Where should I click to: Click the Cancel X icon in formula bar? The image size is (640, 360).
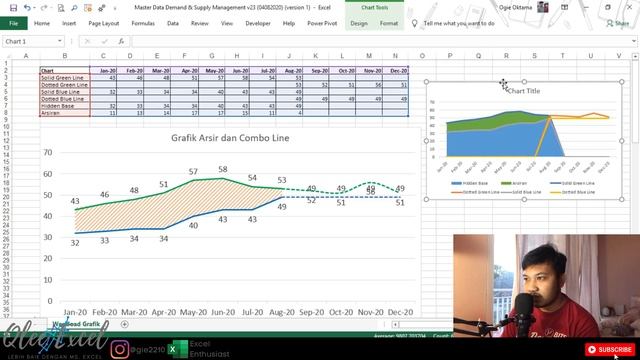[87, 41]
